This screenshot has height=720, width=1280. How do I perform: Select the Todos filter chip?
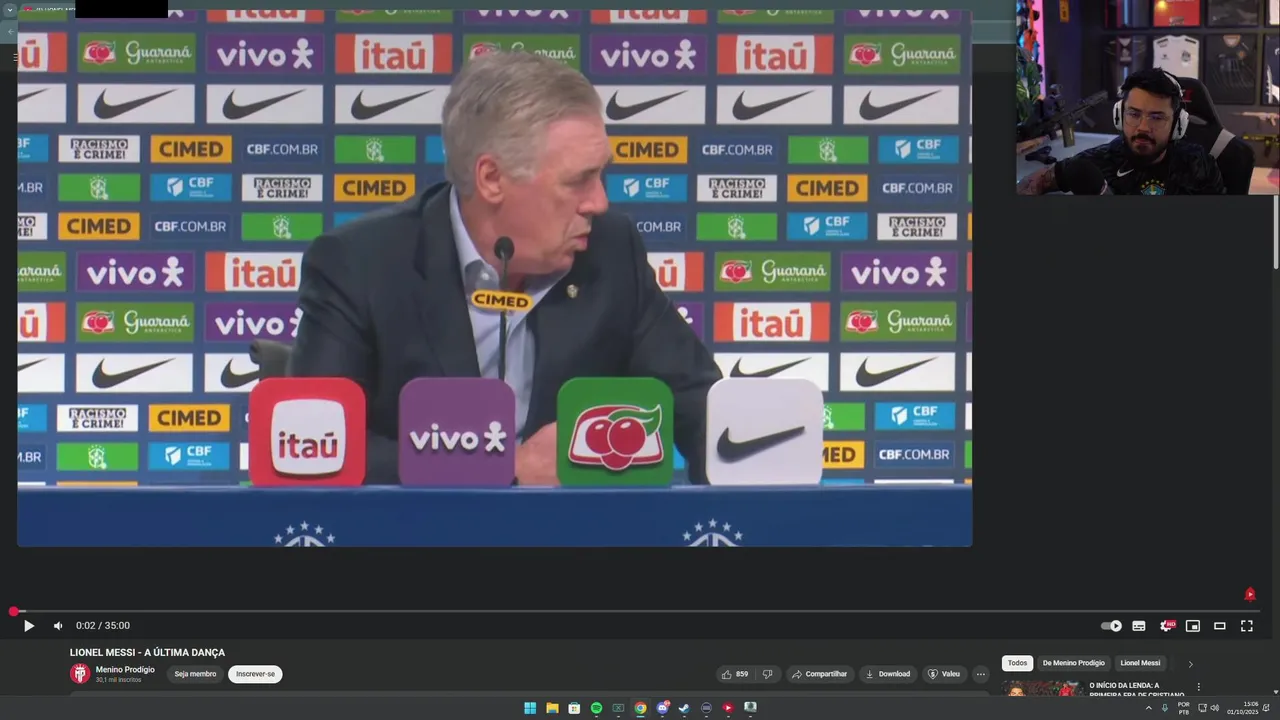coord(1017,663)
